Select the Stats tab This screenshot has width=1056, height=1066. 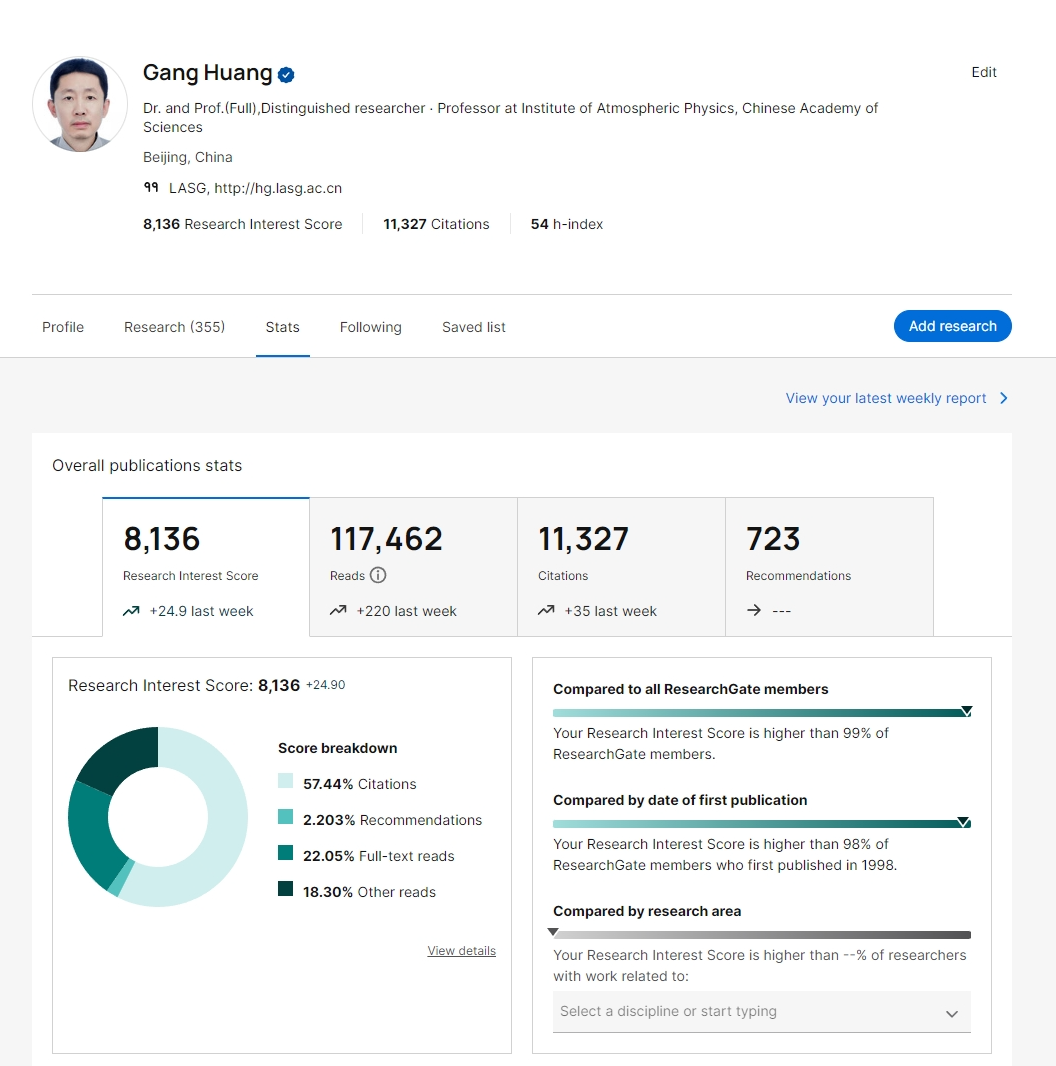coord(282,327)
